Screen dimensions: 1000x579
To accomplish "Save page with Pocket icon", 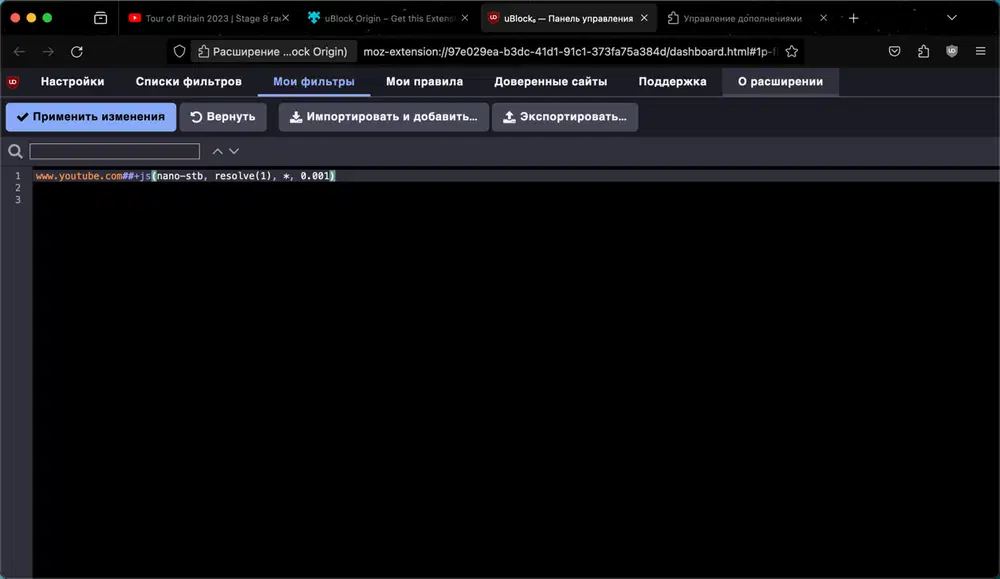I will click(894, 52).
